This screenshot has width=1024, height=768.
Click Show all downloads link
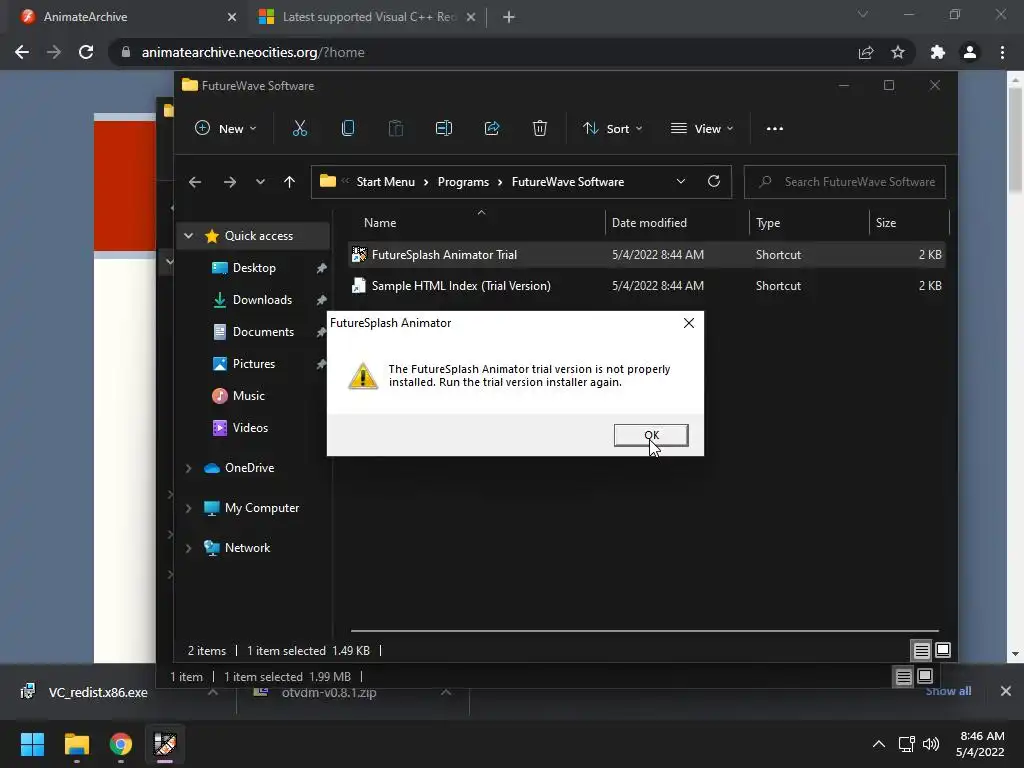(x=948, y=692)
